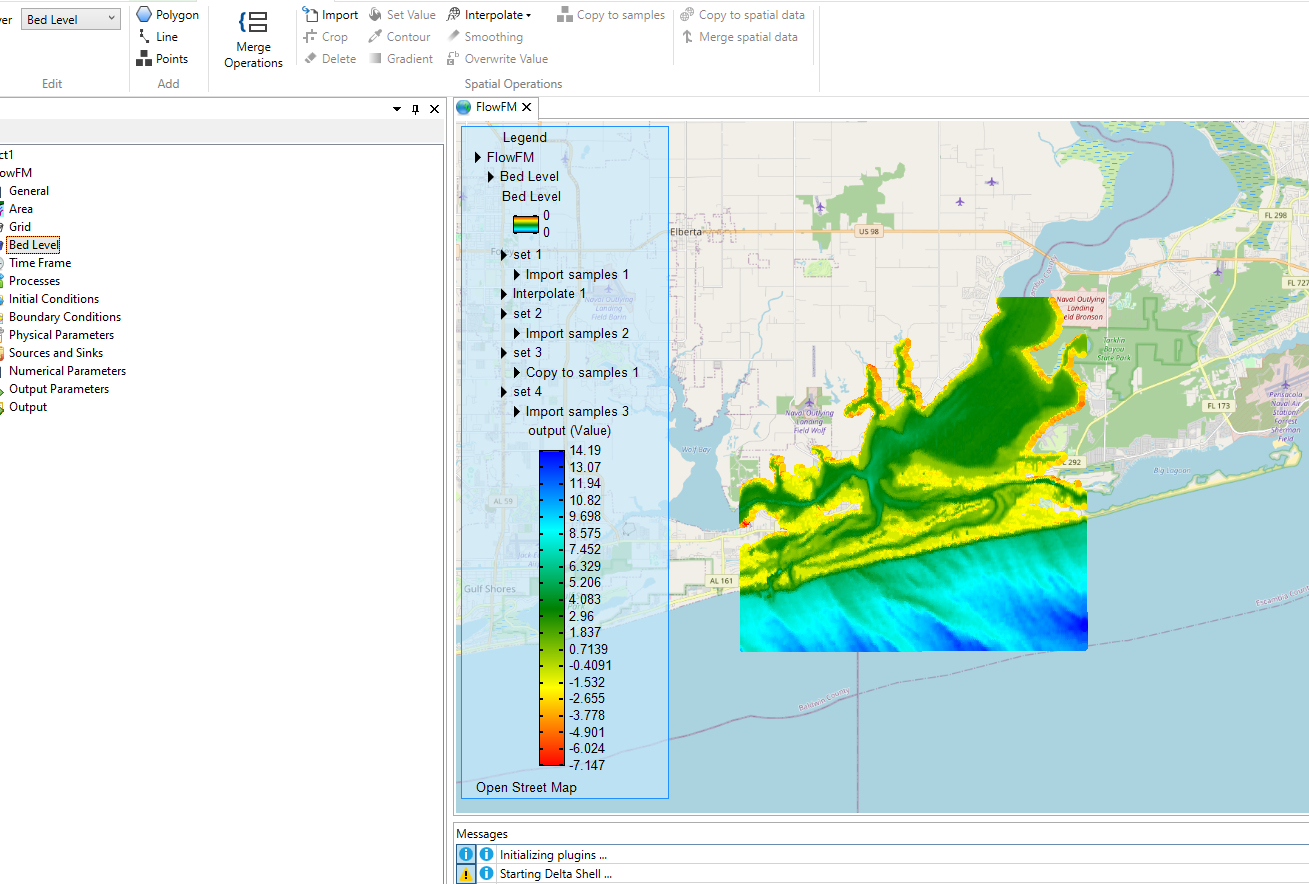Screen dimensions: 1309x884
Task: Open Merge Operations
Action: pos(253,39)
